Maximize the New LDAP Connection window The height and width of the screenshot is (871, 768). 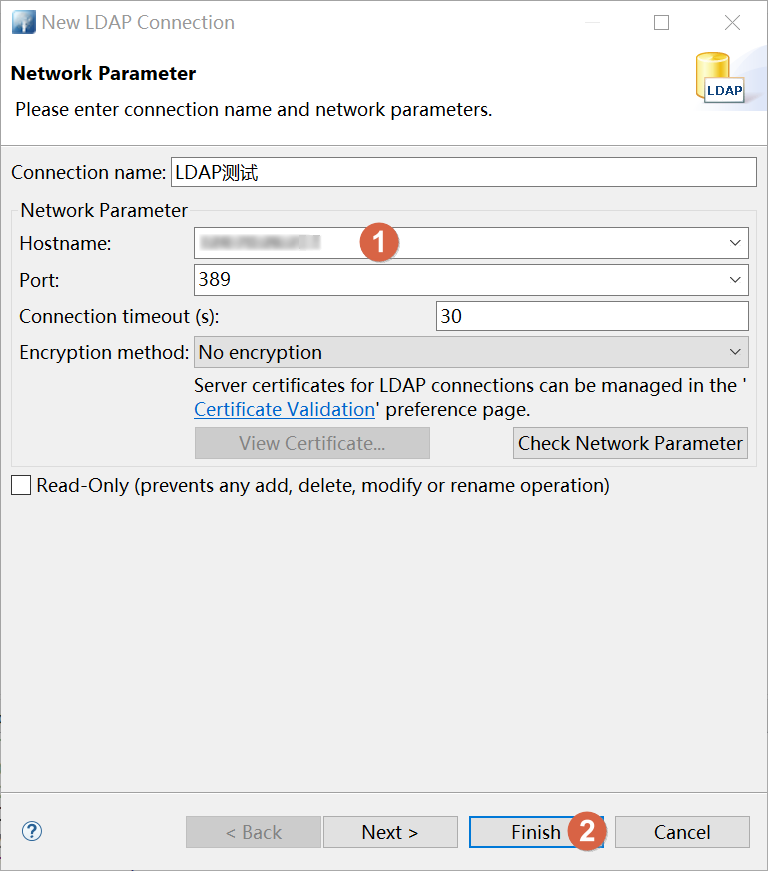coord(661,22)
